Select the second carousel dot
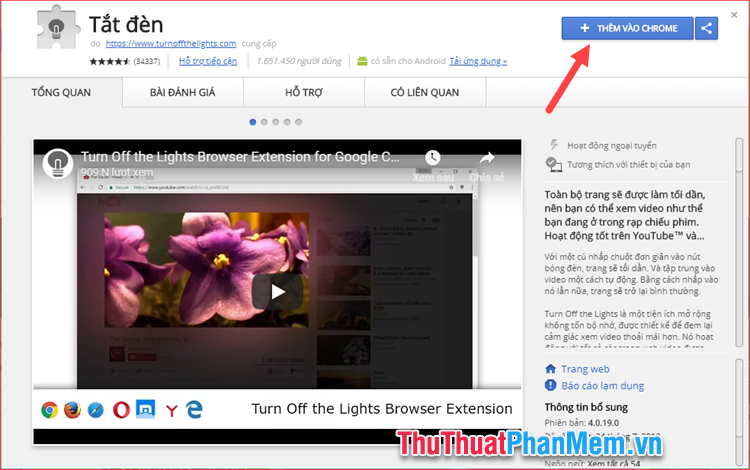The width and height of the screenshot is (750, 470). pos(264,122)
